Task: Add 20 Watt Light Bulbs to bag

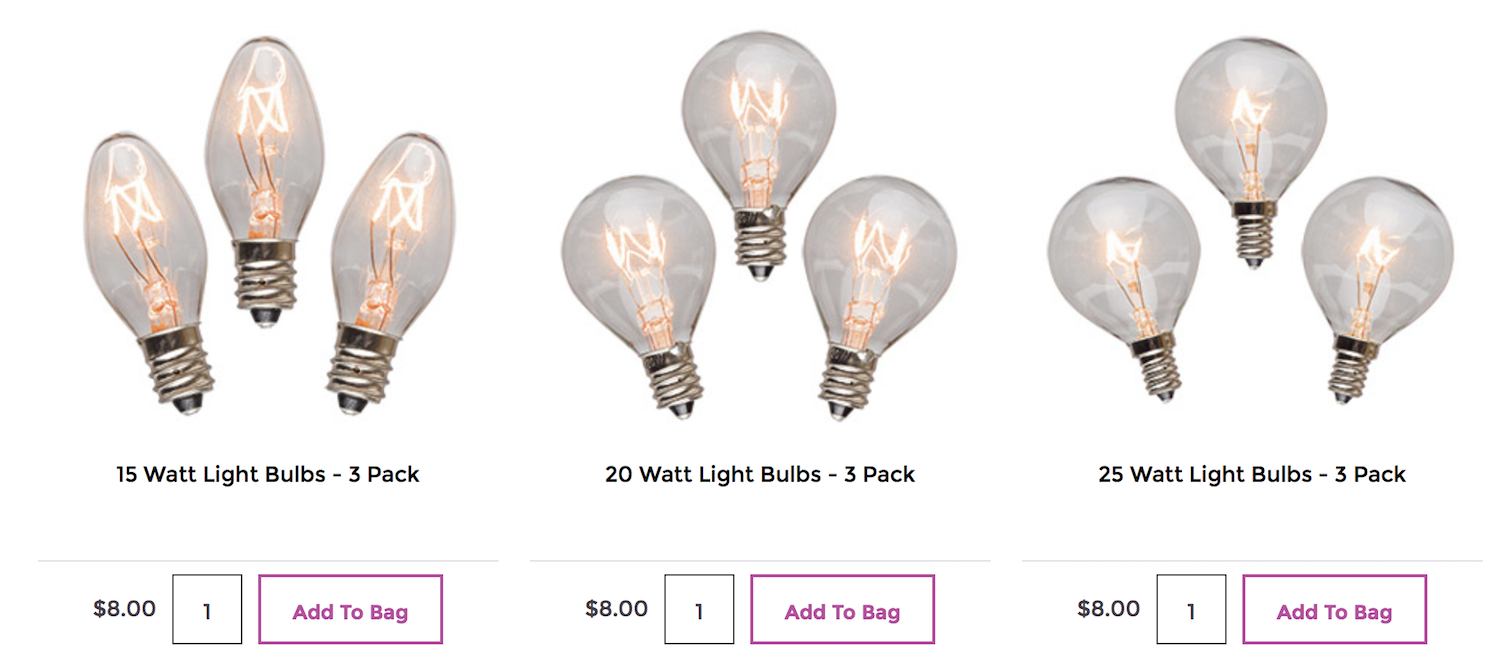Action: coord(842,609)
